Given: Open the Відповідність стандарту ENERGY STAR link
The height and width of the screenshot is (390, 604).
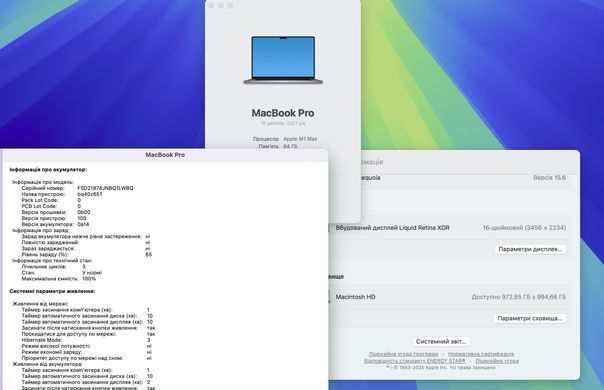Looking at the screenshot, I should 414,361.
